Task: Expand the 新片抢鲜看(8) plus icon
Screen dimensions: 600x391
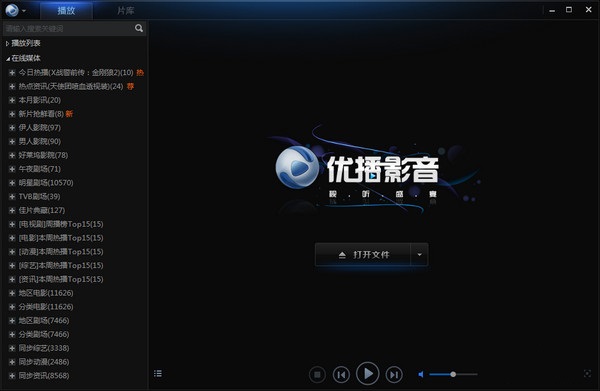Action: click(x=12, y=114)
